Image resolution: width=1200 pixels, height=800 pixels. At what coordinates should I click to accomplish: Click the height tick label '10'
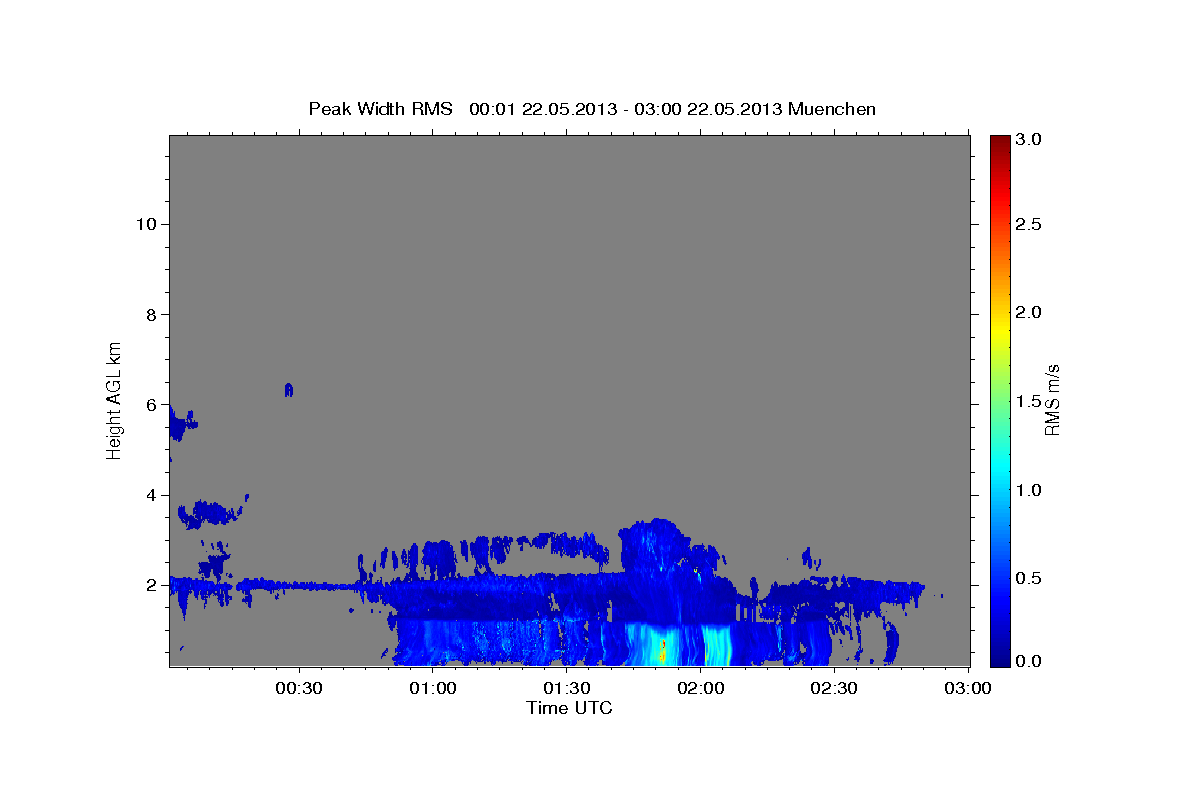[x=144, y=224]
